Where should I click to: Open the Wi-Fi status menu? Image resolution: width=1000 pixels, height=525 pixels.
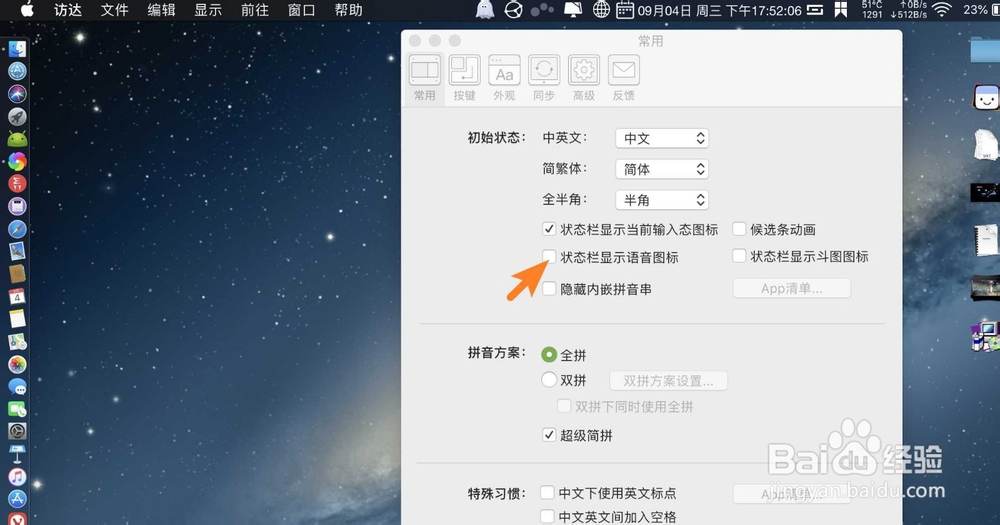942,10
